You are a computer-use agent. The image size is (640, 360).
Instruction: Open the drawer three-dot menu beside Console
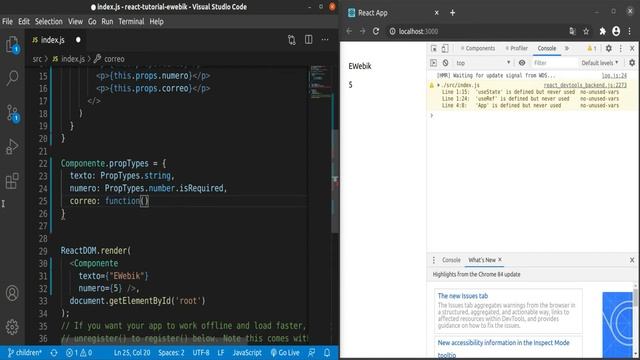[433, 260]
